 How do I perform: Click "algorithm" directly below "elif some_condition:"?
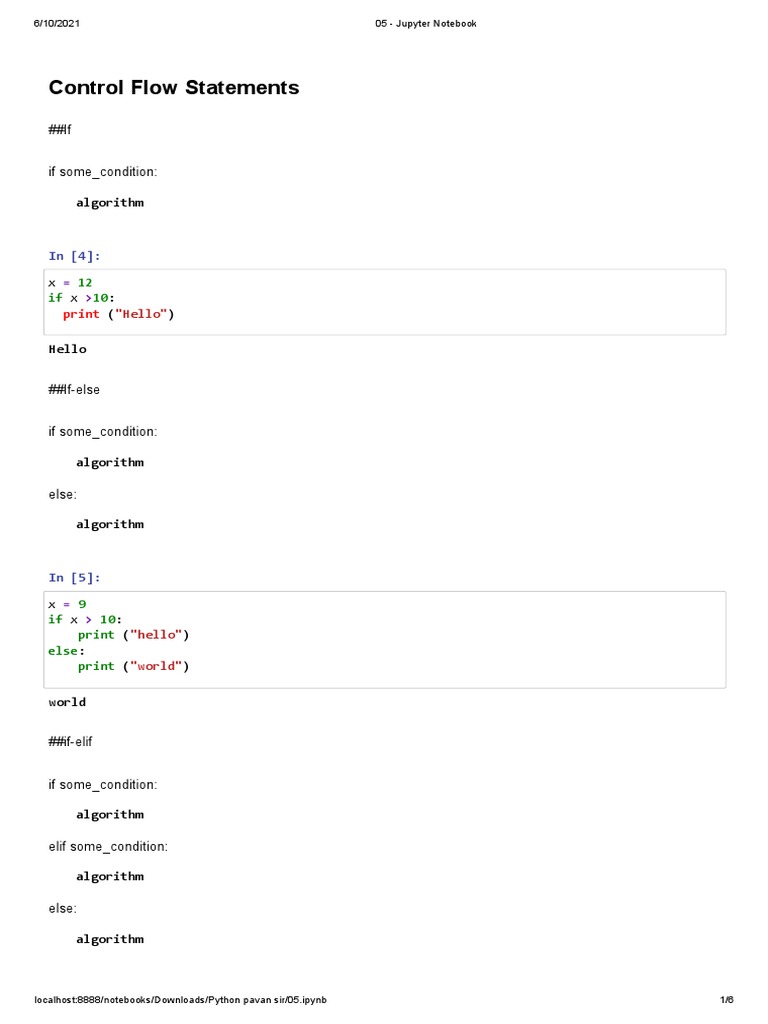110,877
